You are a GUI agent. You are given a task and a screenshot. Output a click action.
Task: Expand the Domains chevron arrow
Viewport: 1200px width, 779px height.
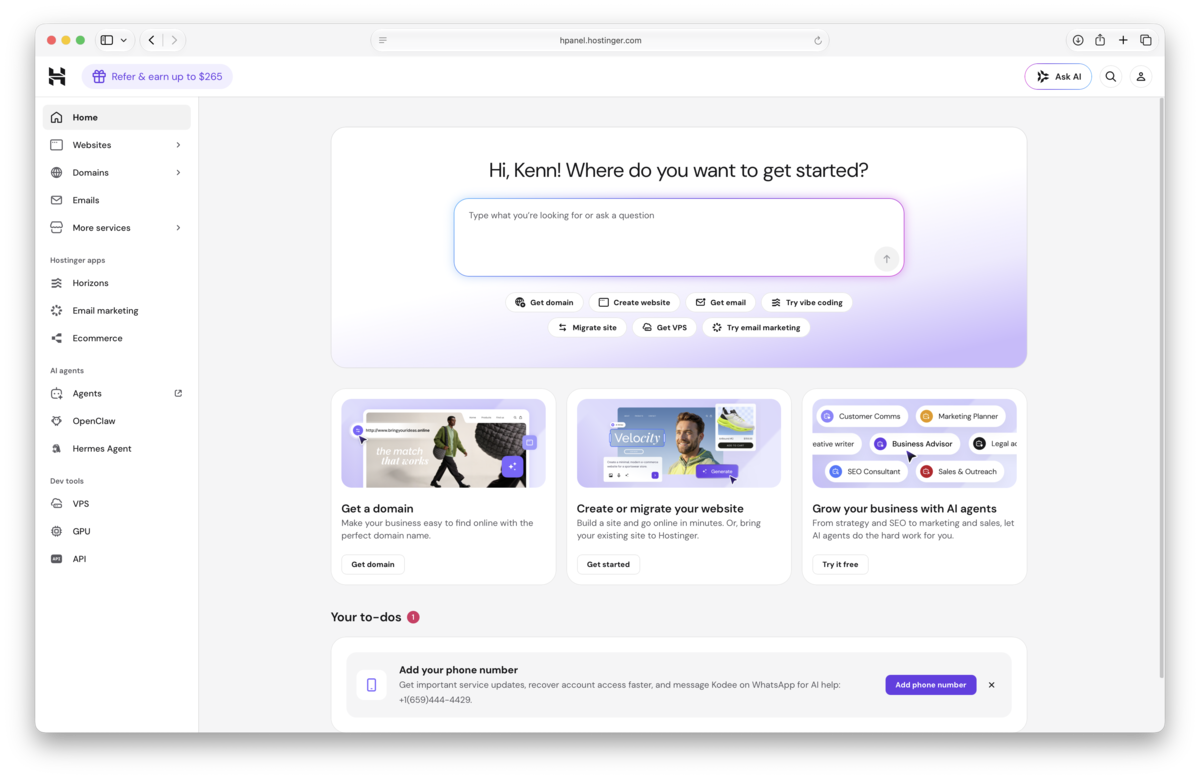point(178,172)
